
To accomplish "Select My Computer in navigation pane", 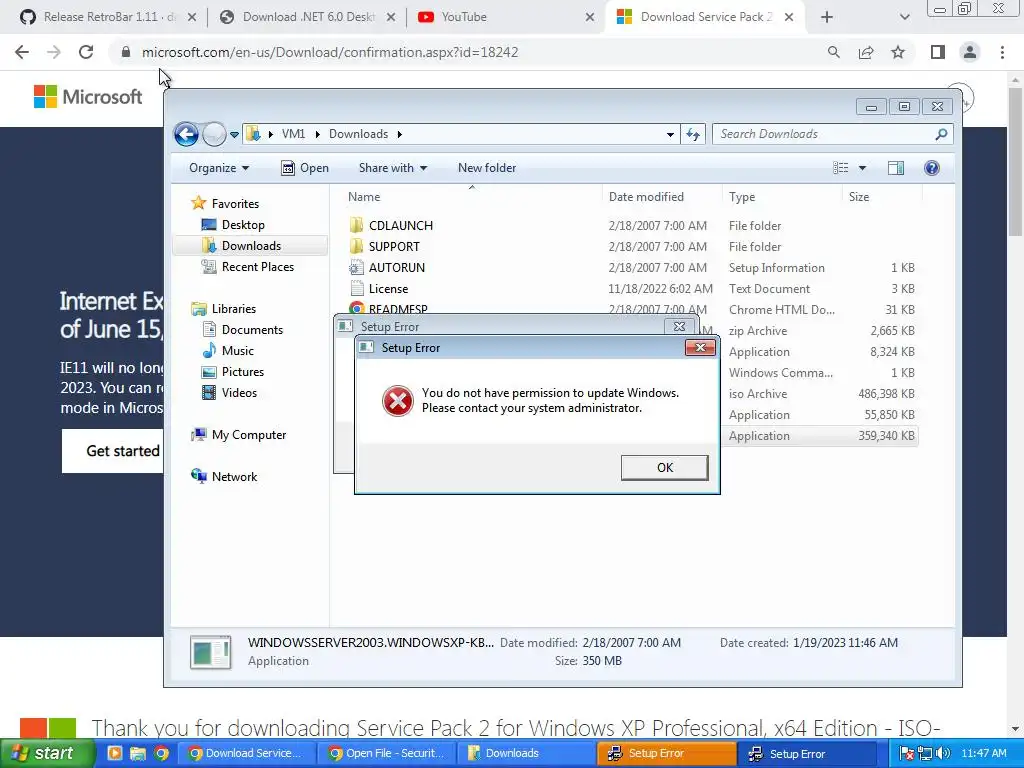I will pyautogui.click(x=238, y=435).
